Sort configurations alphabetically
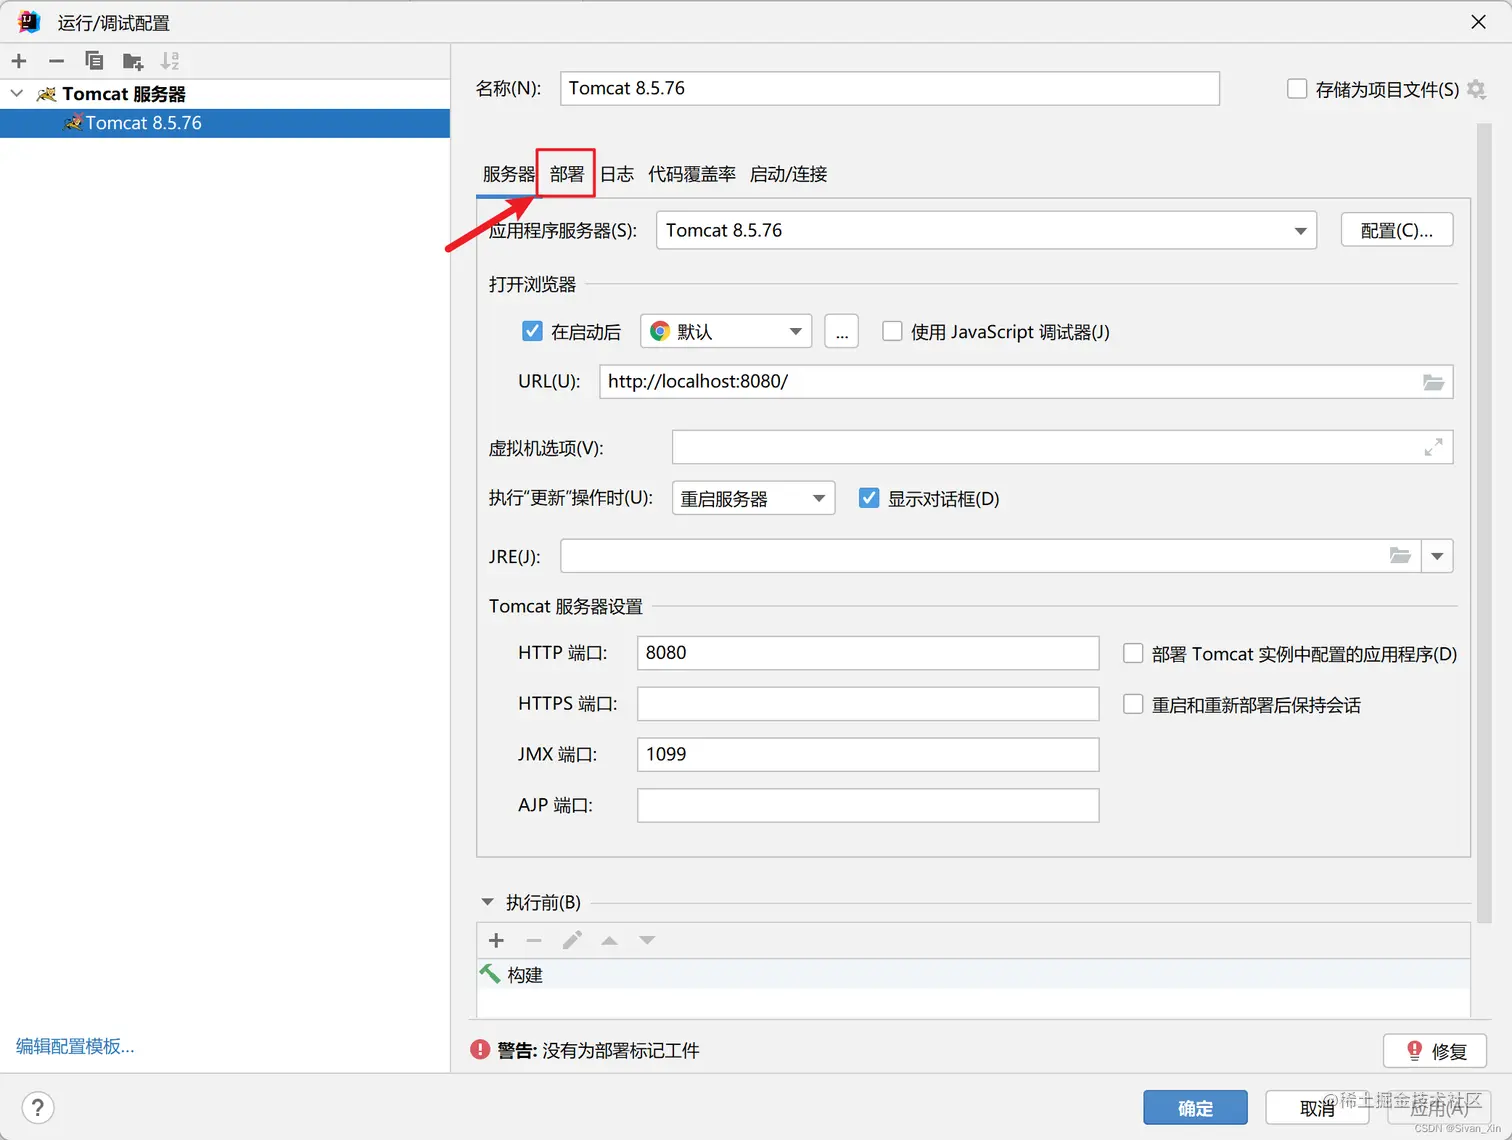Viewport: 1512px width, 1140px height. pos(171,61)
